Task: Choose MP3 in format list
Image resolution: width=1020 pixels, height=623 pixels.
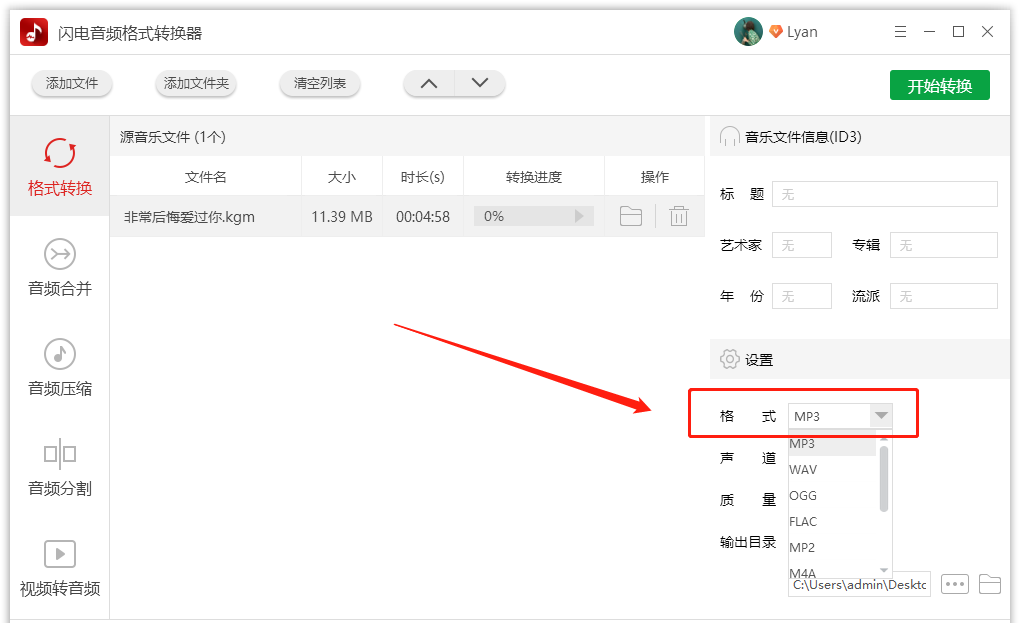Action: [832, 444]
